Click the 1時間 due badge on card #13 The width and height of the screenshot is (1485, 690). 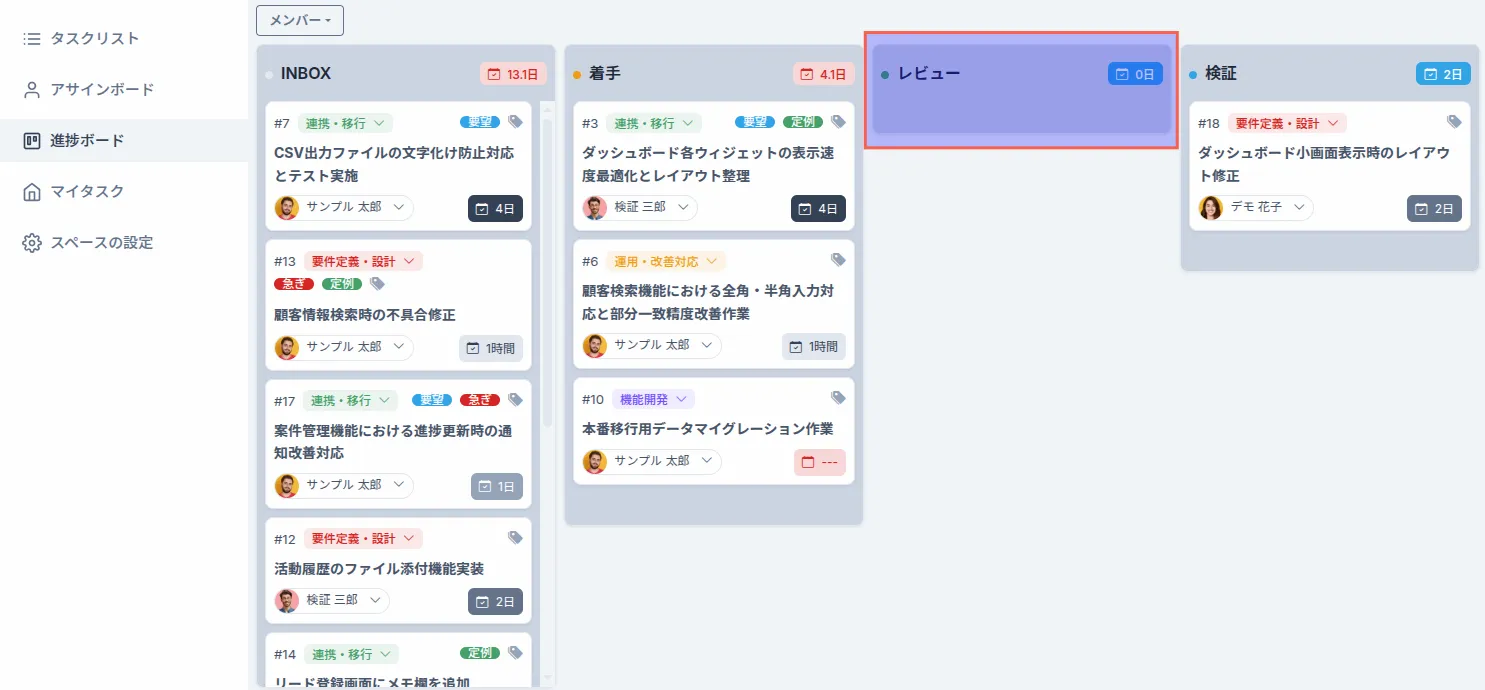(x=491, y=347)
